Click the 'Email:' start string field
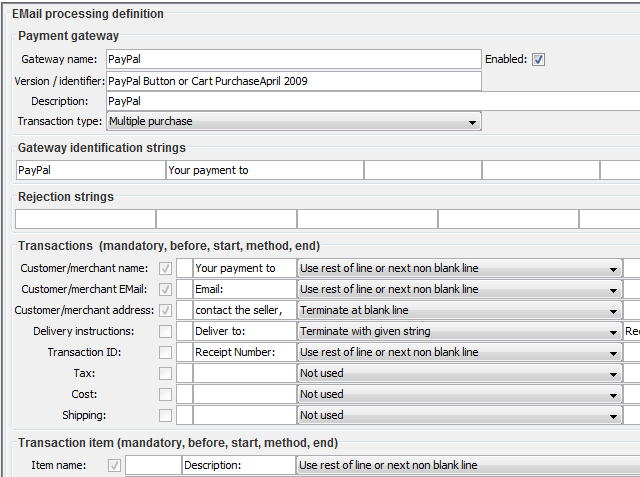640x477 pixels. click(x=244, y=289)
